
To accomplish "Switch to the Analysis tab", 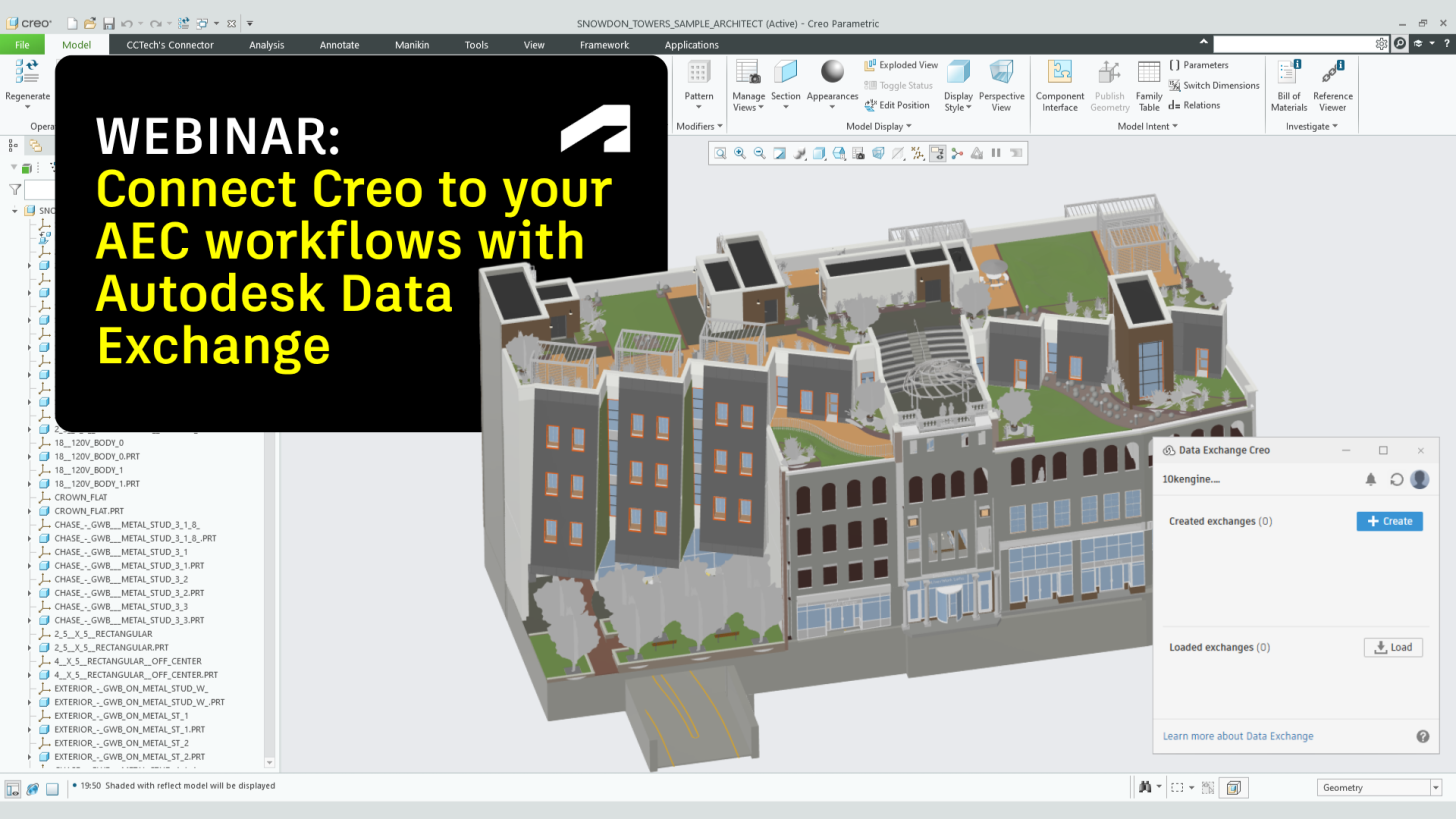I will point(267,44).
